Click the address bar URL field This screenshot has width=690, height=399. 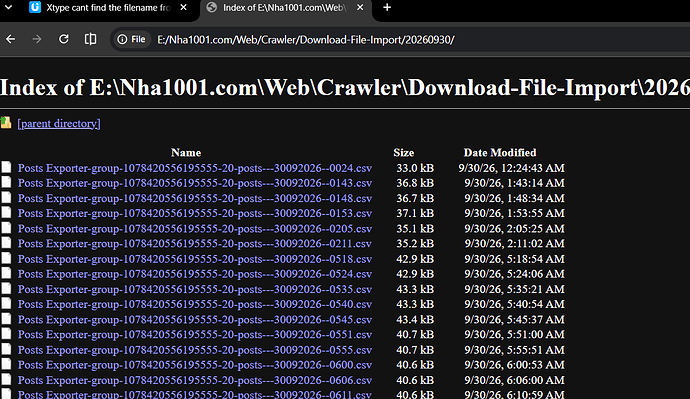[306, 40]
